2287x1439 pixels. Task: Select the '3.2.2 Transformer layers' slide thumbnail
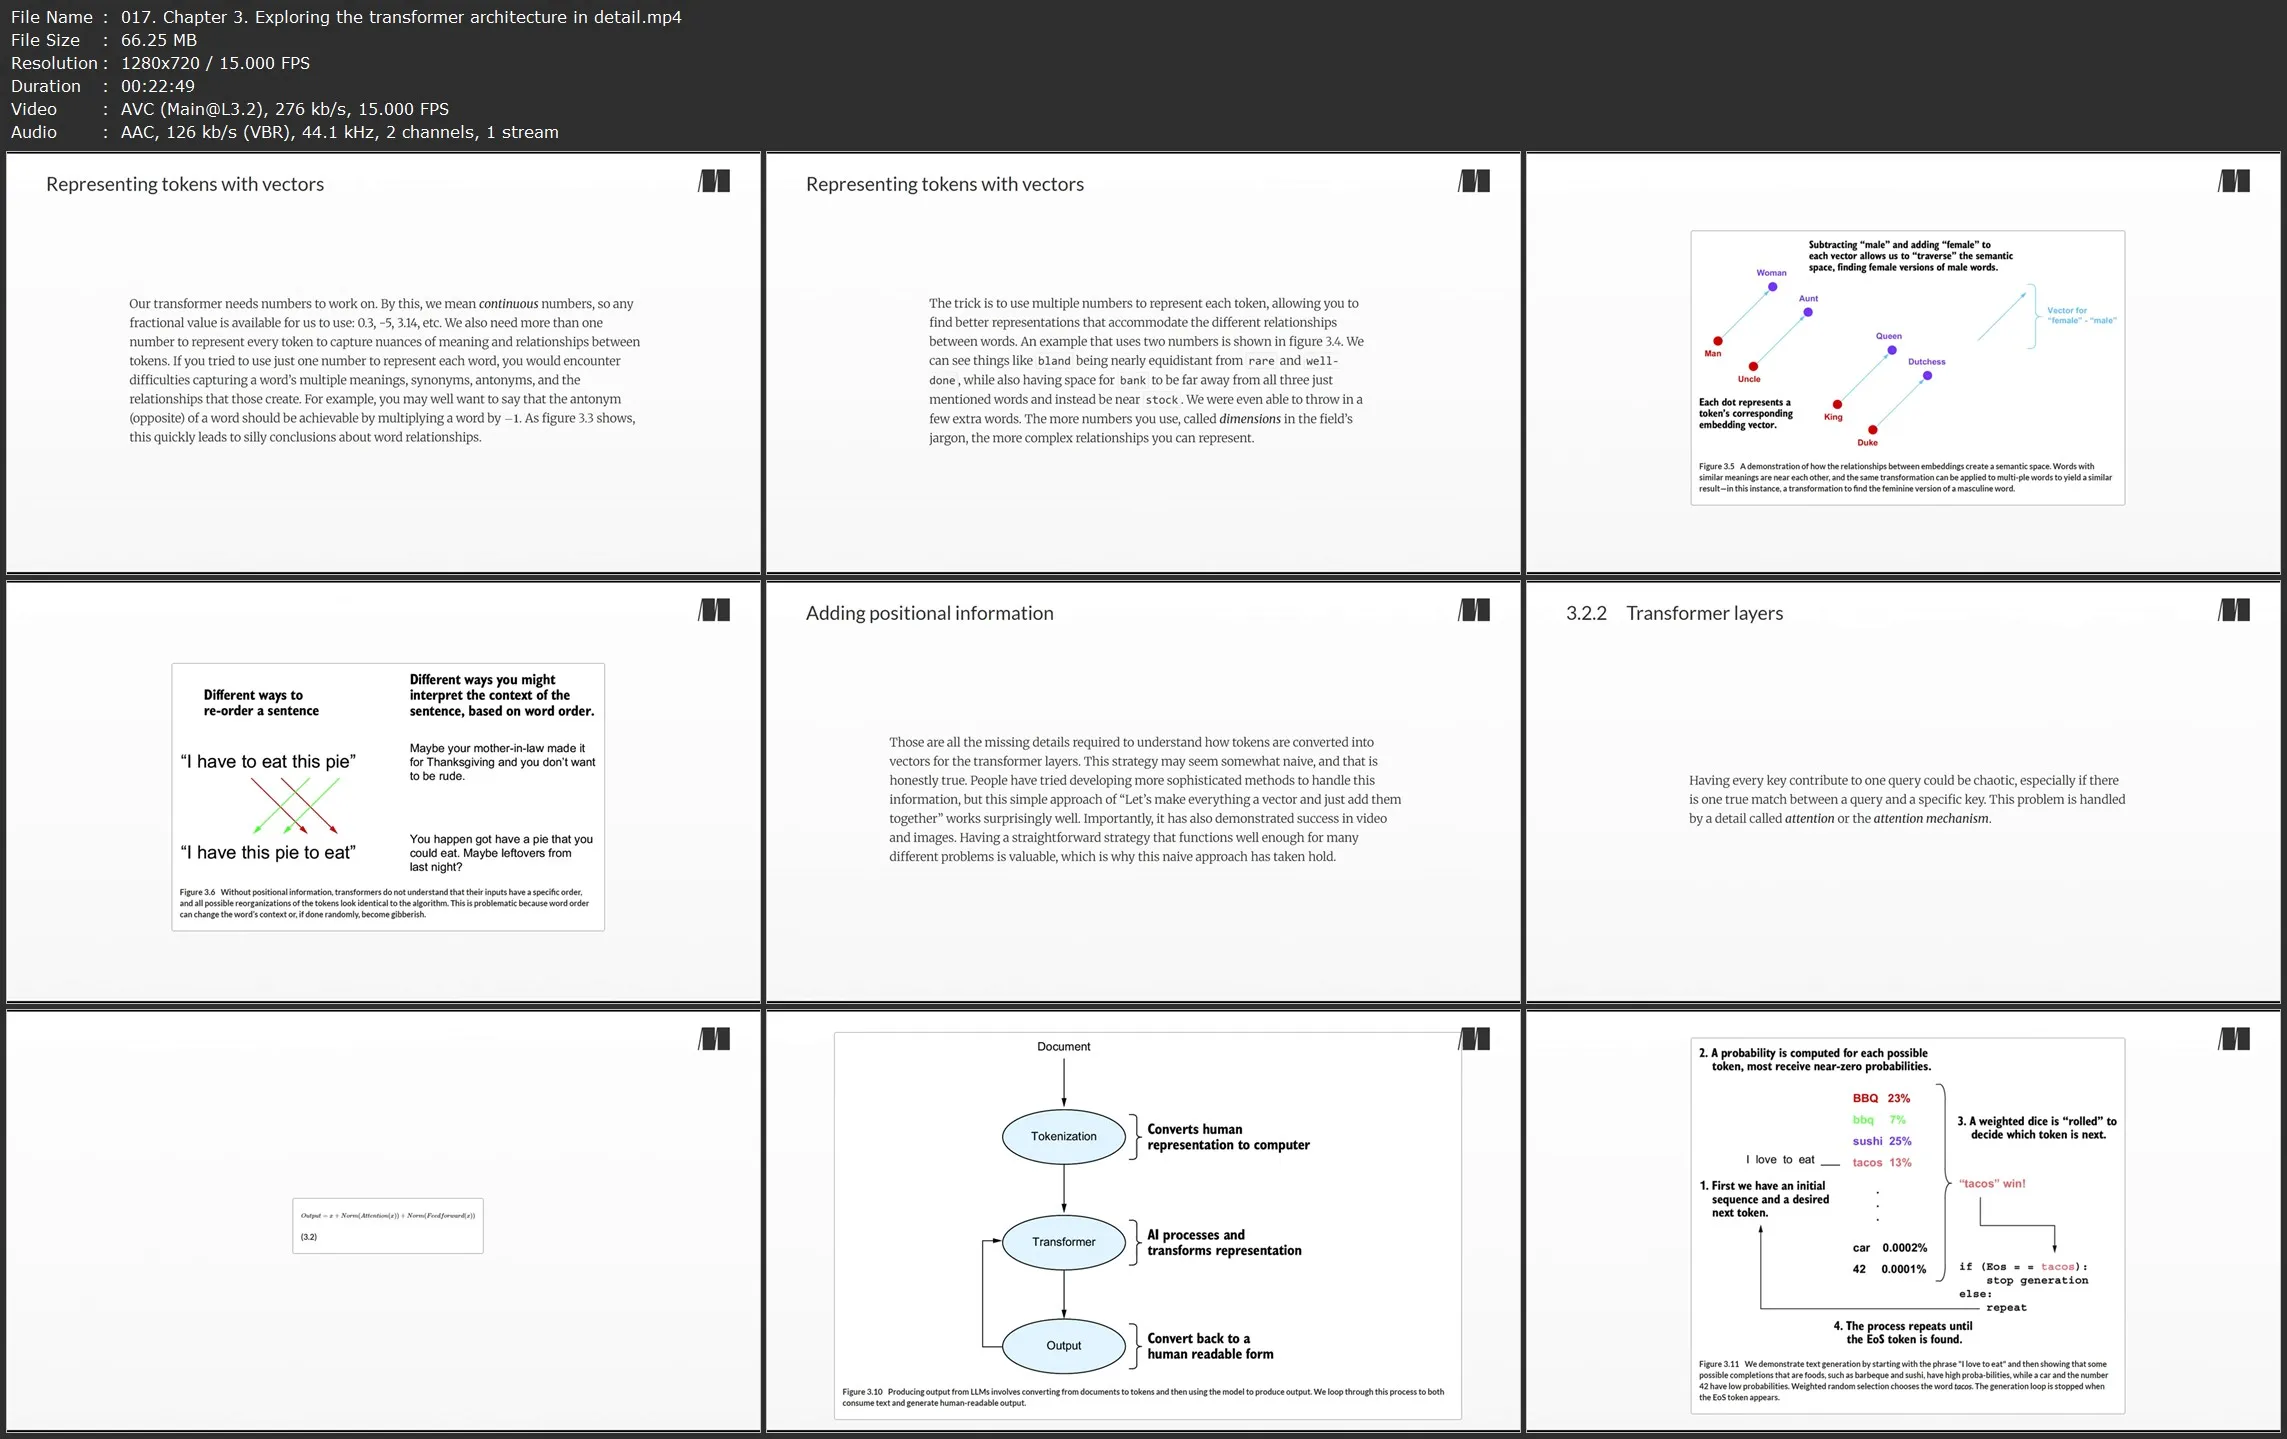1904,792
